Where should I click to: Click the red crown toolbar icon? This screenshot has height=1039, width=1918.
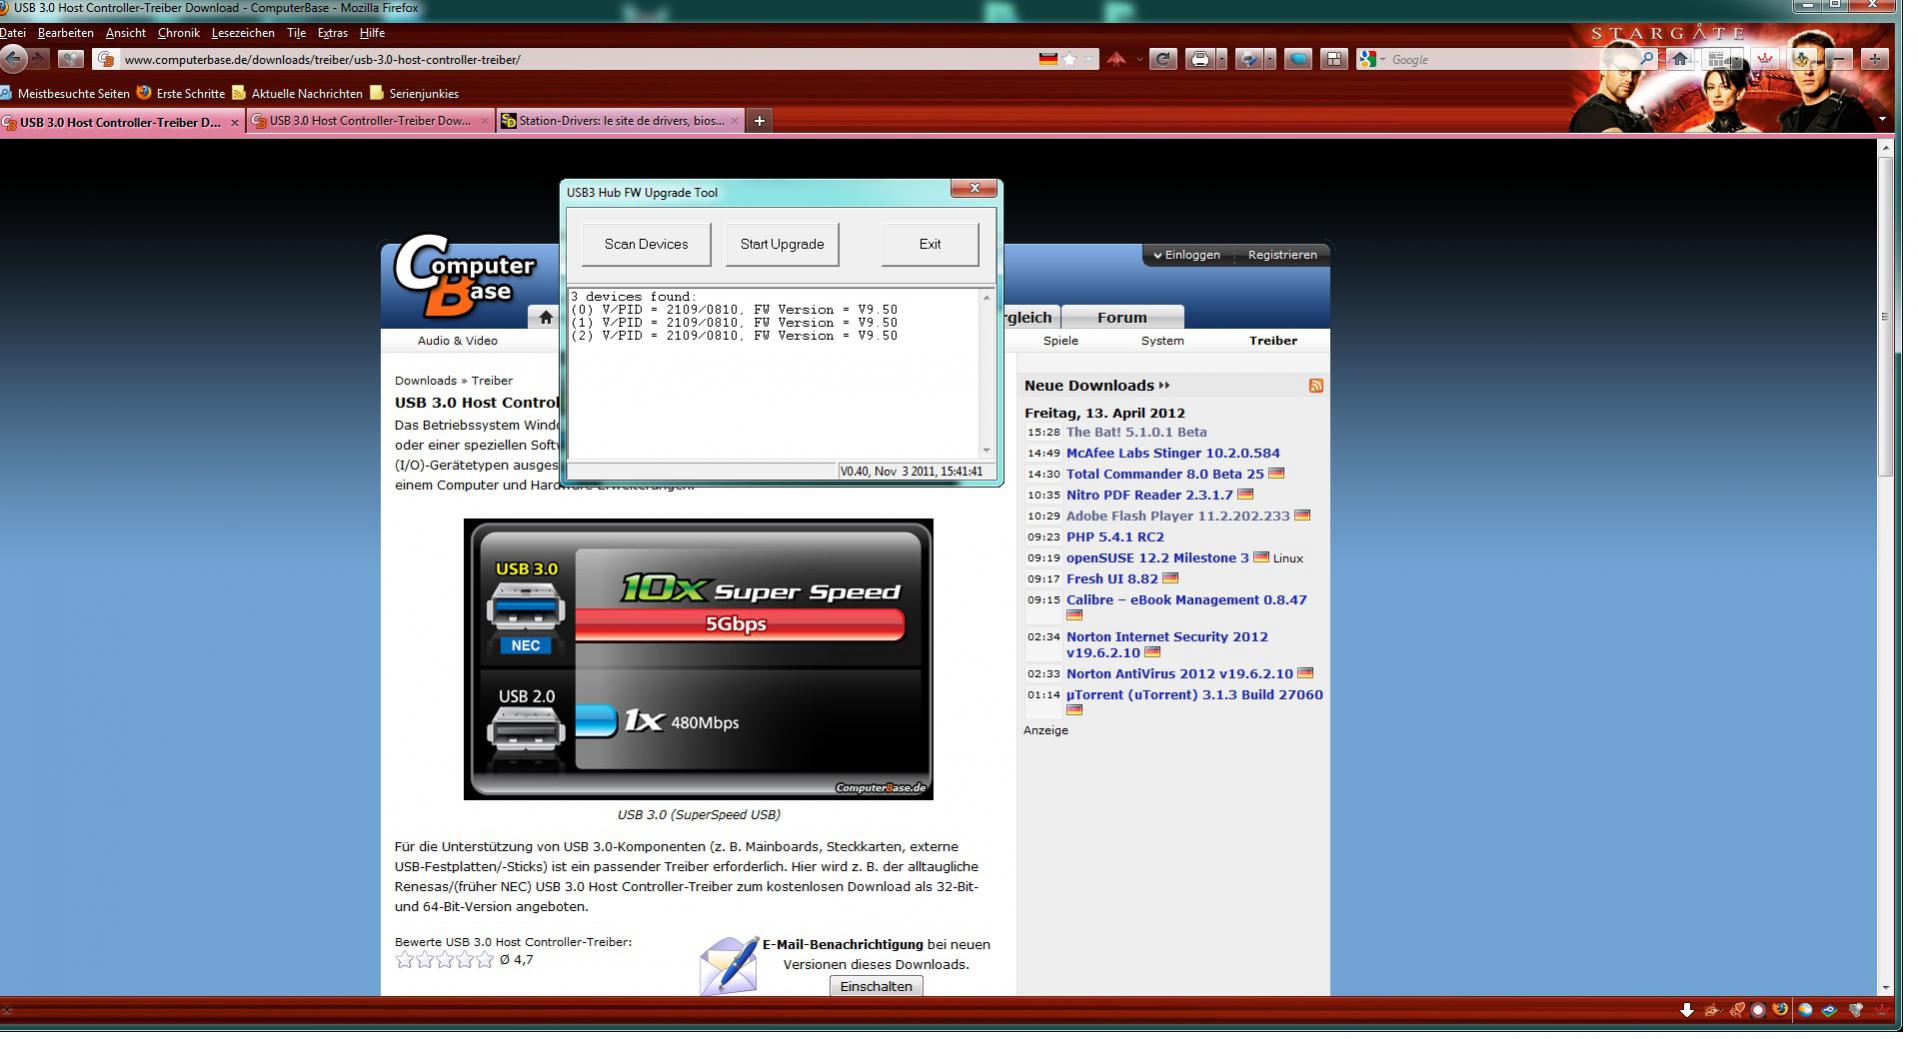[x=1765, y=60]
